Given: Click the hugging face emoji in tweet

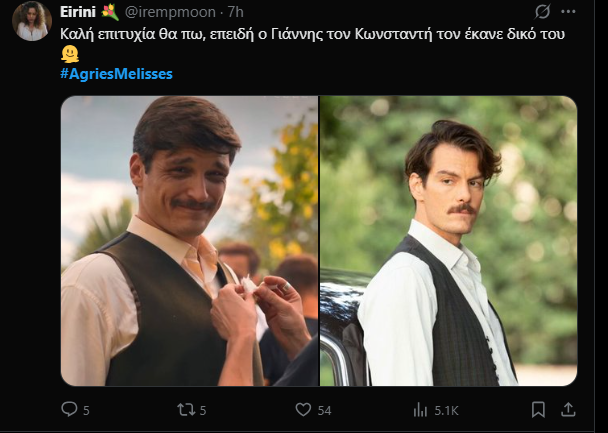Looking at the screenshot, I should [x=69, y=54].
